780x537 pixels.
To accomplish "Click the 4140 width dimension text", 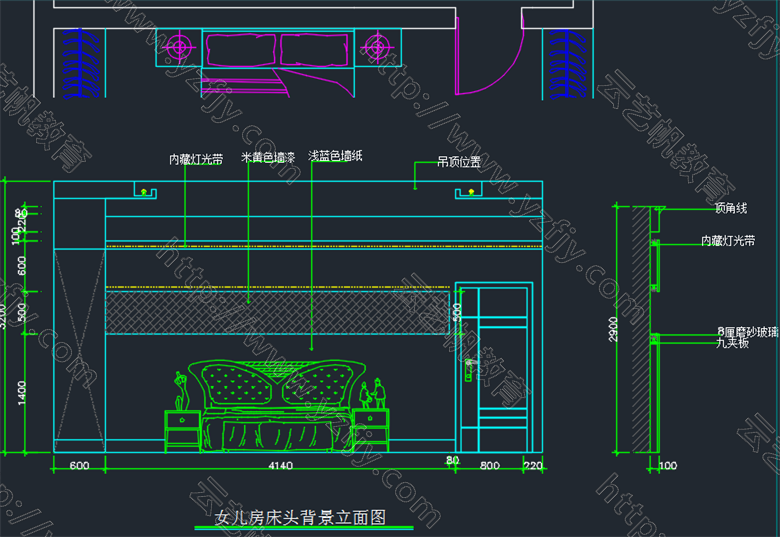I will click(281, 466).
